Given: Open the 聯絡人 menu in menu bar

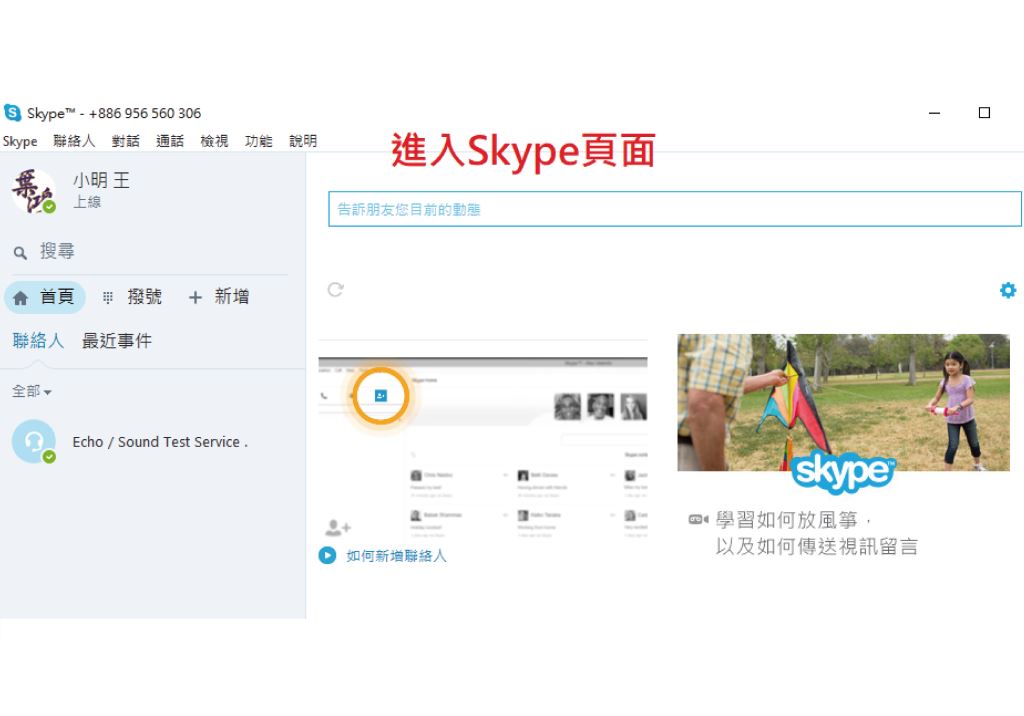Looking at the screenshot, I should (x=74, y=141).
